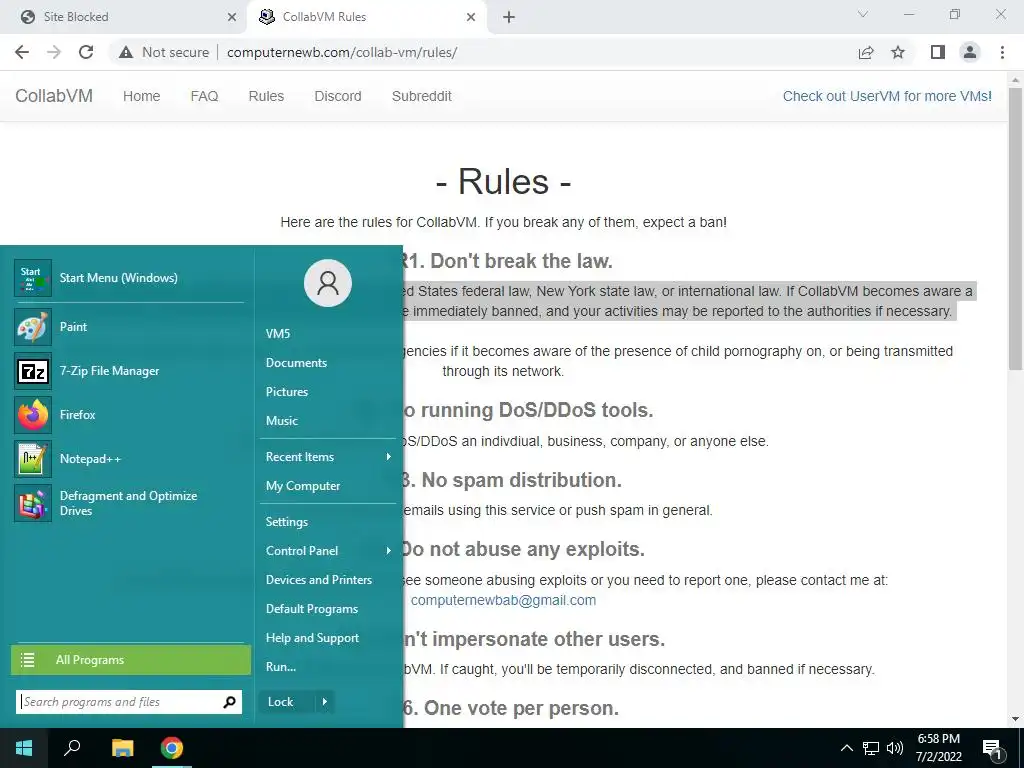The width and height of the screenshot is (1024, 768).
Task: Show hidden system tray icons
Action: (846, 748)
